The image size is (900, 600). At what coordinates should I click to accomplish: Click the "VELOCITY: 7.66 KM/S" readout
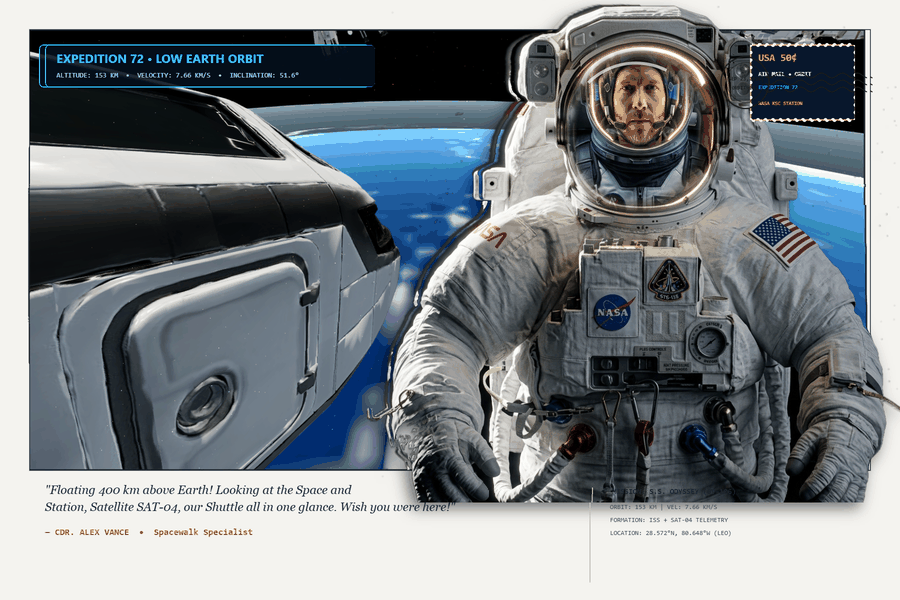click(x=173, y=75)
